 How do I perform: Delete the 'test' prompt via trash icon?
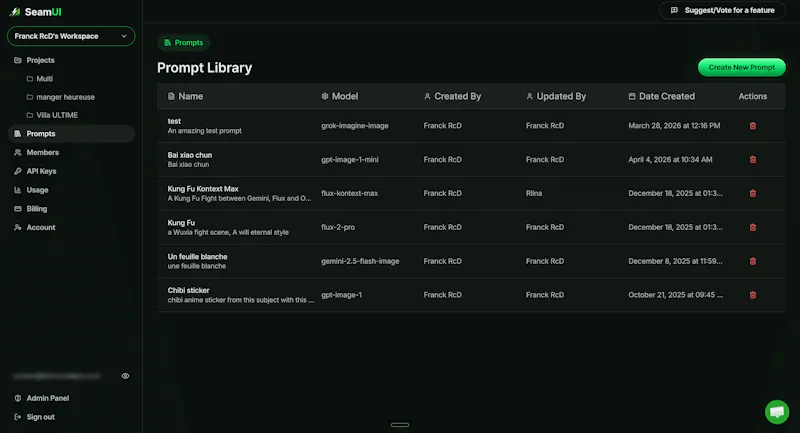[x=753, y=126]
